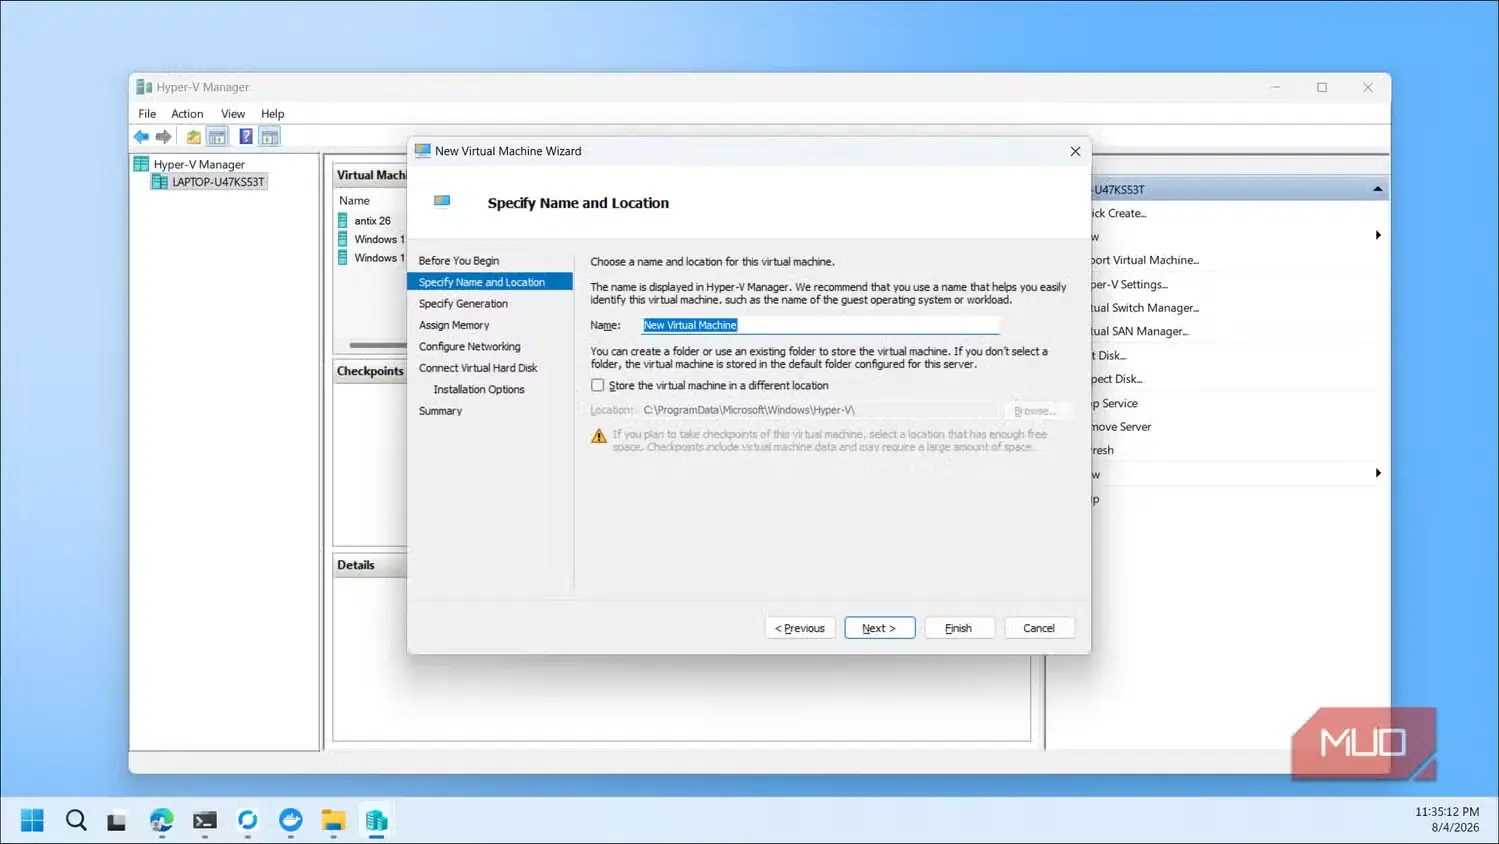The image size is (1499, 844).
Task: Click the Finish button in the wizard
Action: coord(959,628)
